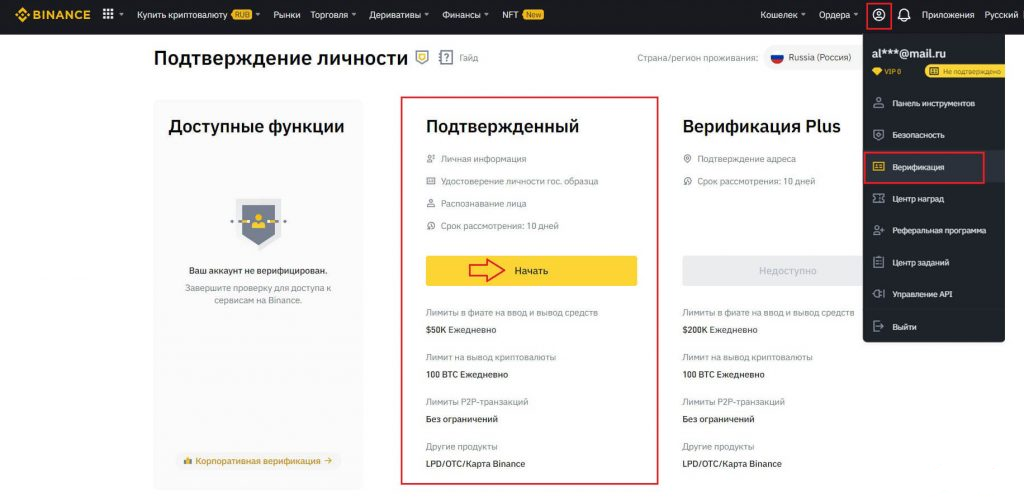Click the Выйти logout icon
This screenshot has height=497, width=1024.
(878, 327)
